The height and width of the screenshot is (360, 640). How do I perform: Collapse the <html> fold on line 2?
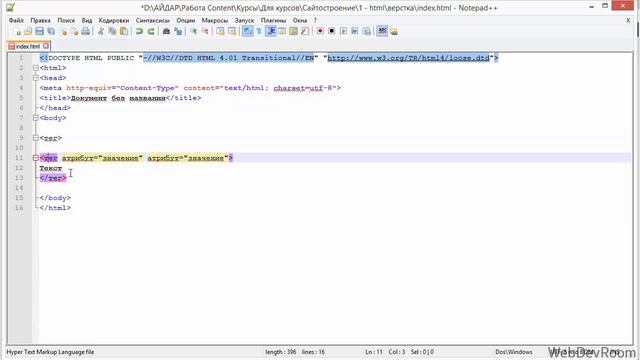pos(36,68)
